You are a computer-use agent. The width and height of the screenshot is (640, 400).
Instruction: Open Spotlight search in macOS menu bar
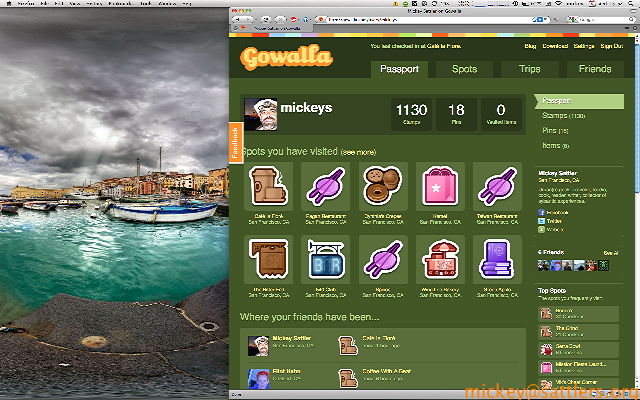[632, 3]
